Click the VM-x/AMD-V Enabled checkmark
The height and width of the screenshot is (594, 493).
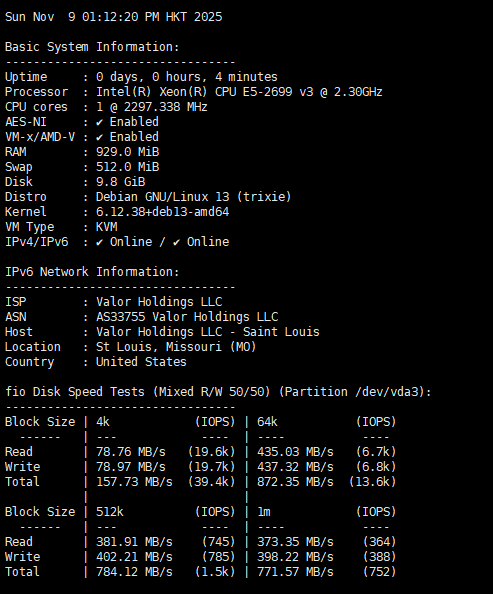100,138
